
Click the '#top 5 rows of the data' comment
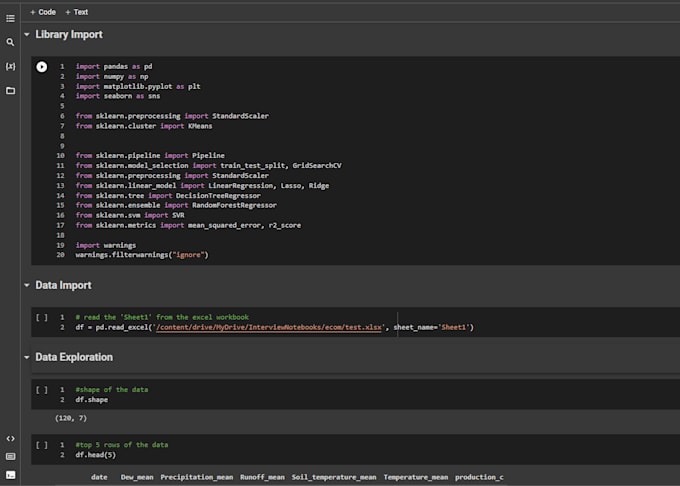tap(122, 445)
